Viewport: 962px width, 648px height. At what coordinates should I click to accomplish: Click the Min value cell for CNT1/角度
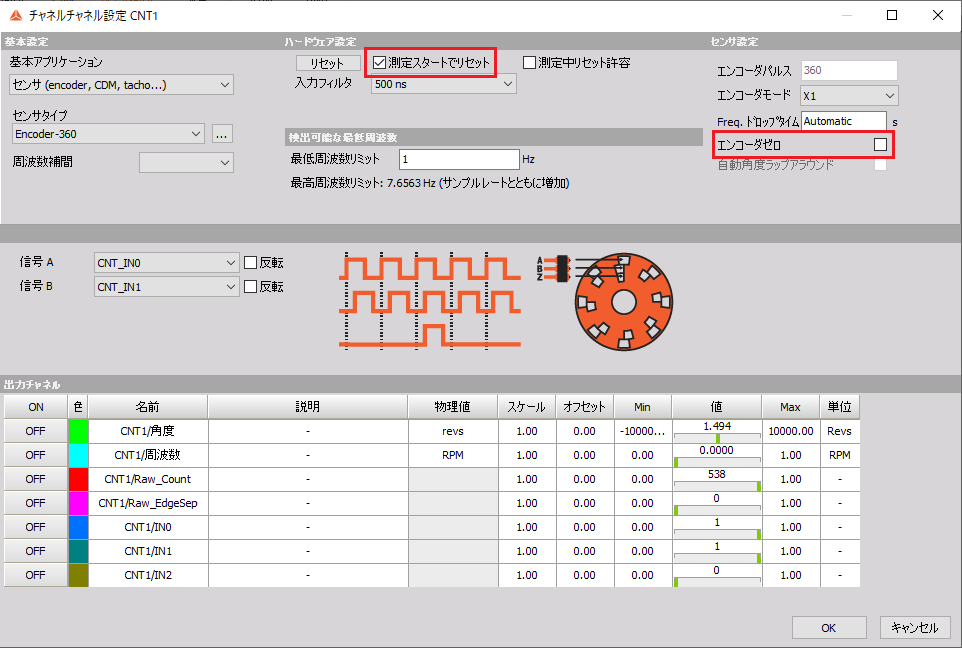click(642, 431)
